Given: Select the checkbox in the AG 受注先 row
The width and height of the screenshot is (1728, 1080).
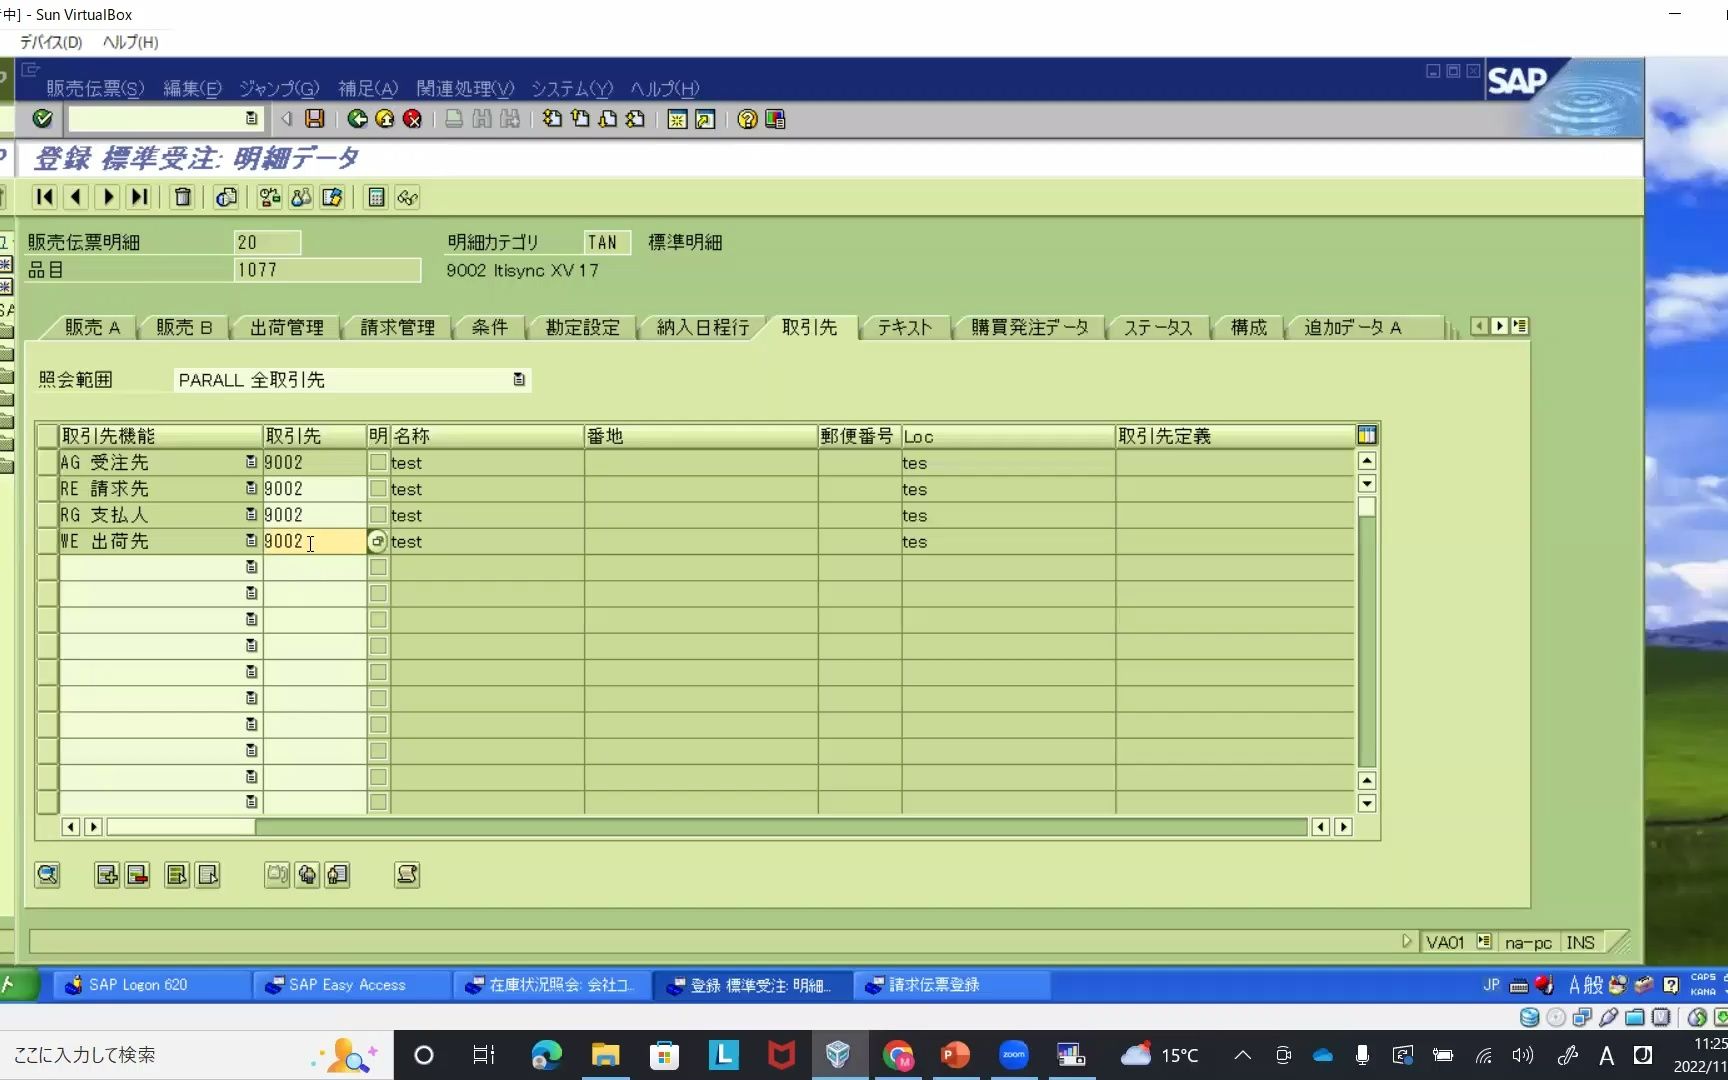Looking at the screenshot, I should pos(377,462).
